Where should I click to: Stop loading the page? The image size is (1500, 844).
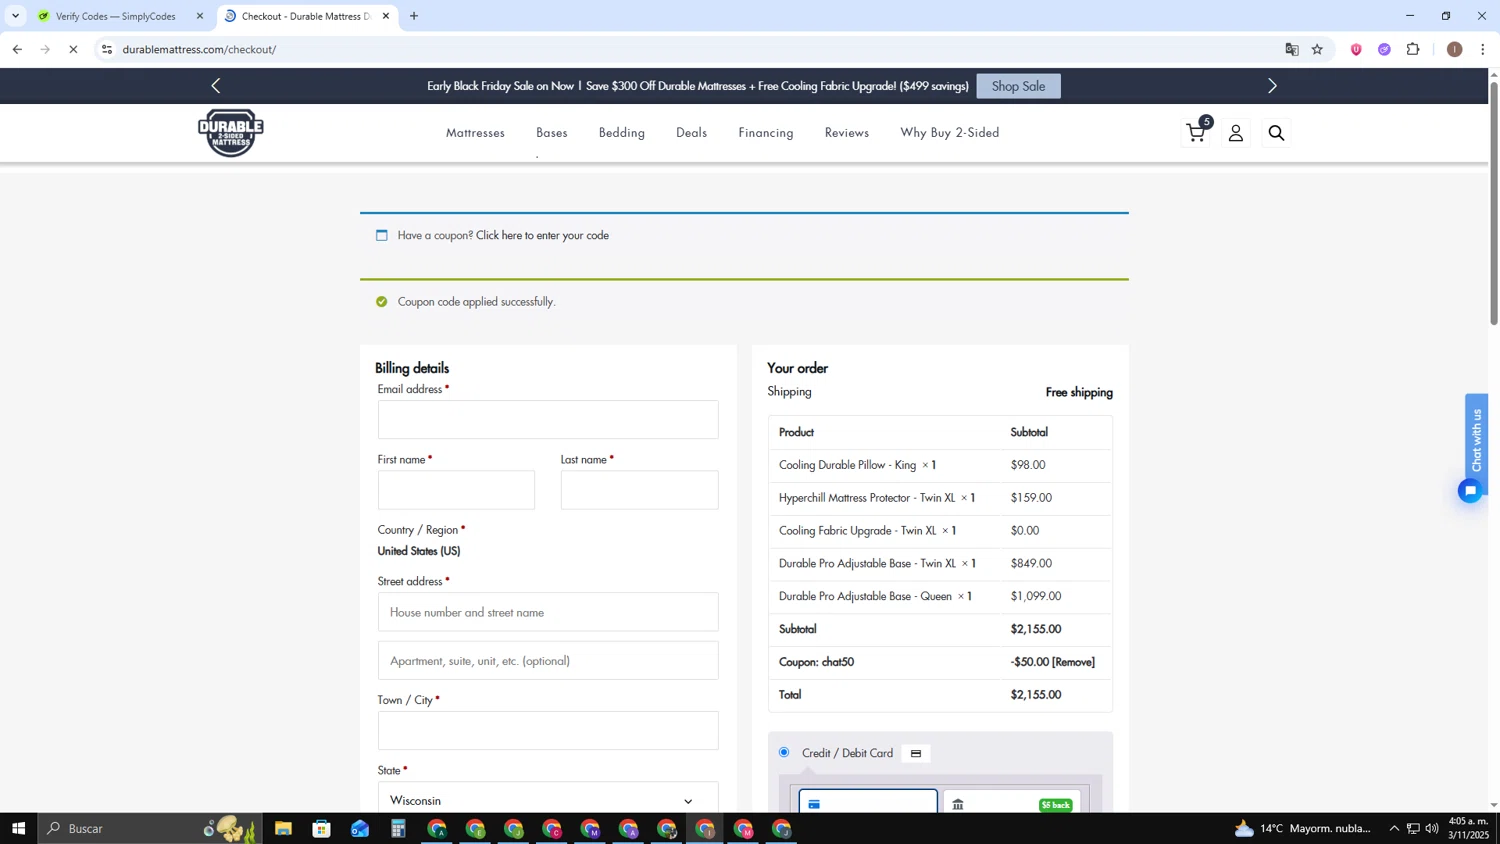click(x=73, y=49)
